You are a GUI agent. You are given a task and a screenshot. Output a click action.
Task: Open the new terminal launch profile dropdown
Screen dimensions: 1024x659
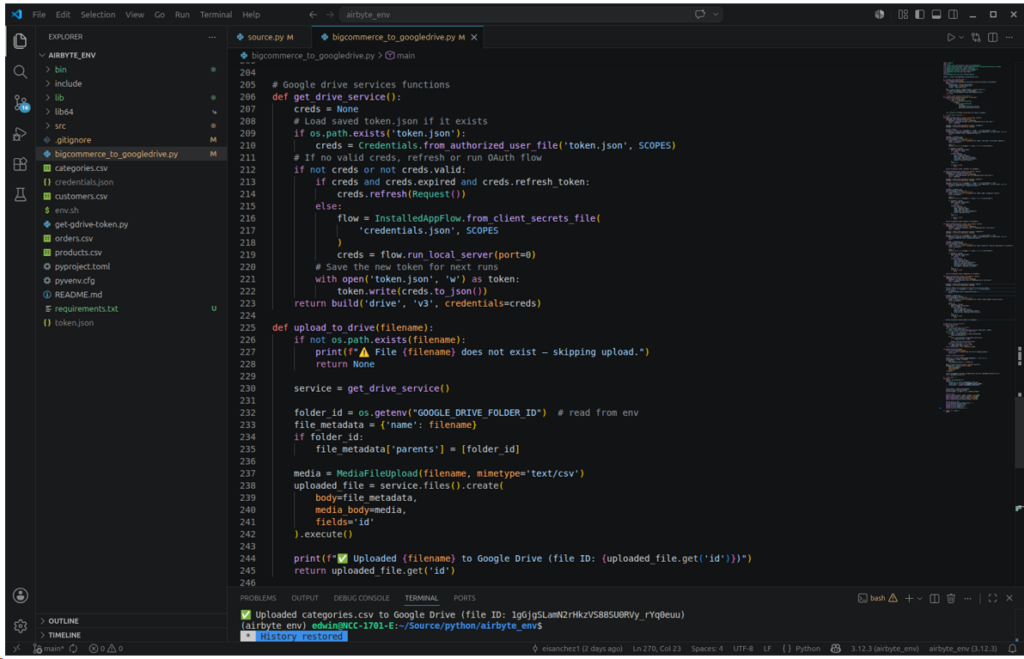point(920,598)
